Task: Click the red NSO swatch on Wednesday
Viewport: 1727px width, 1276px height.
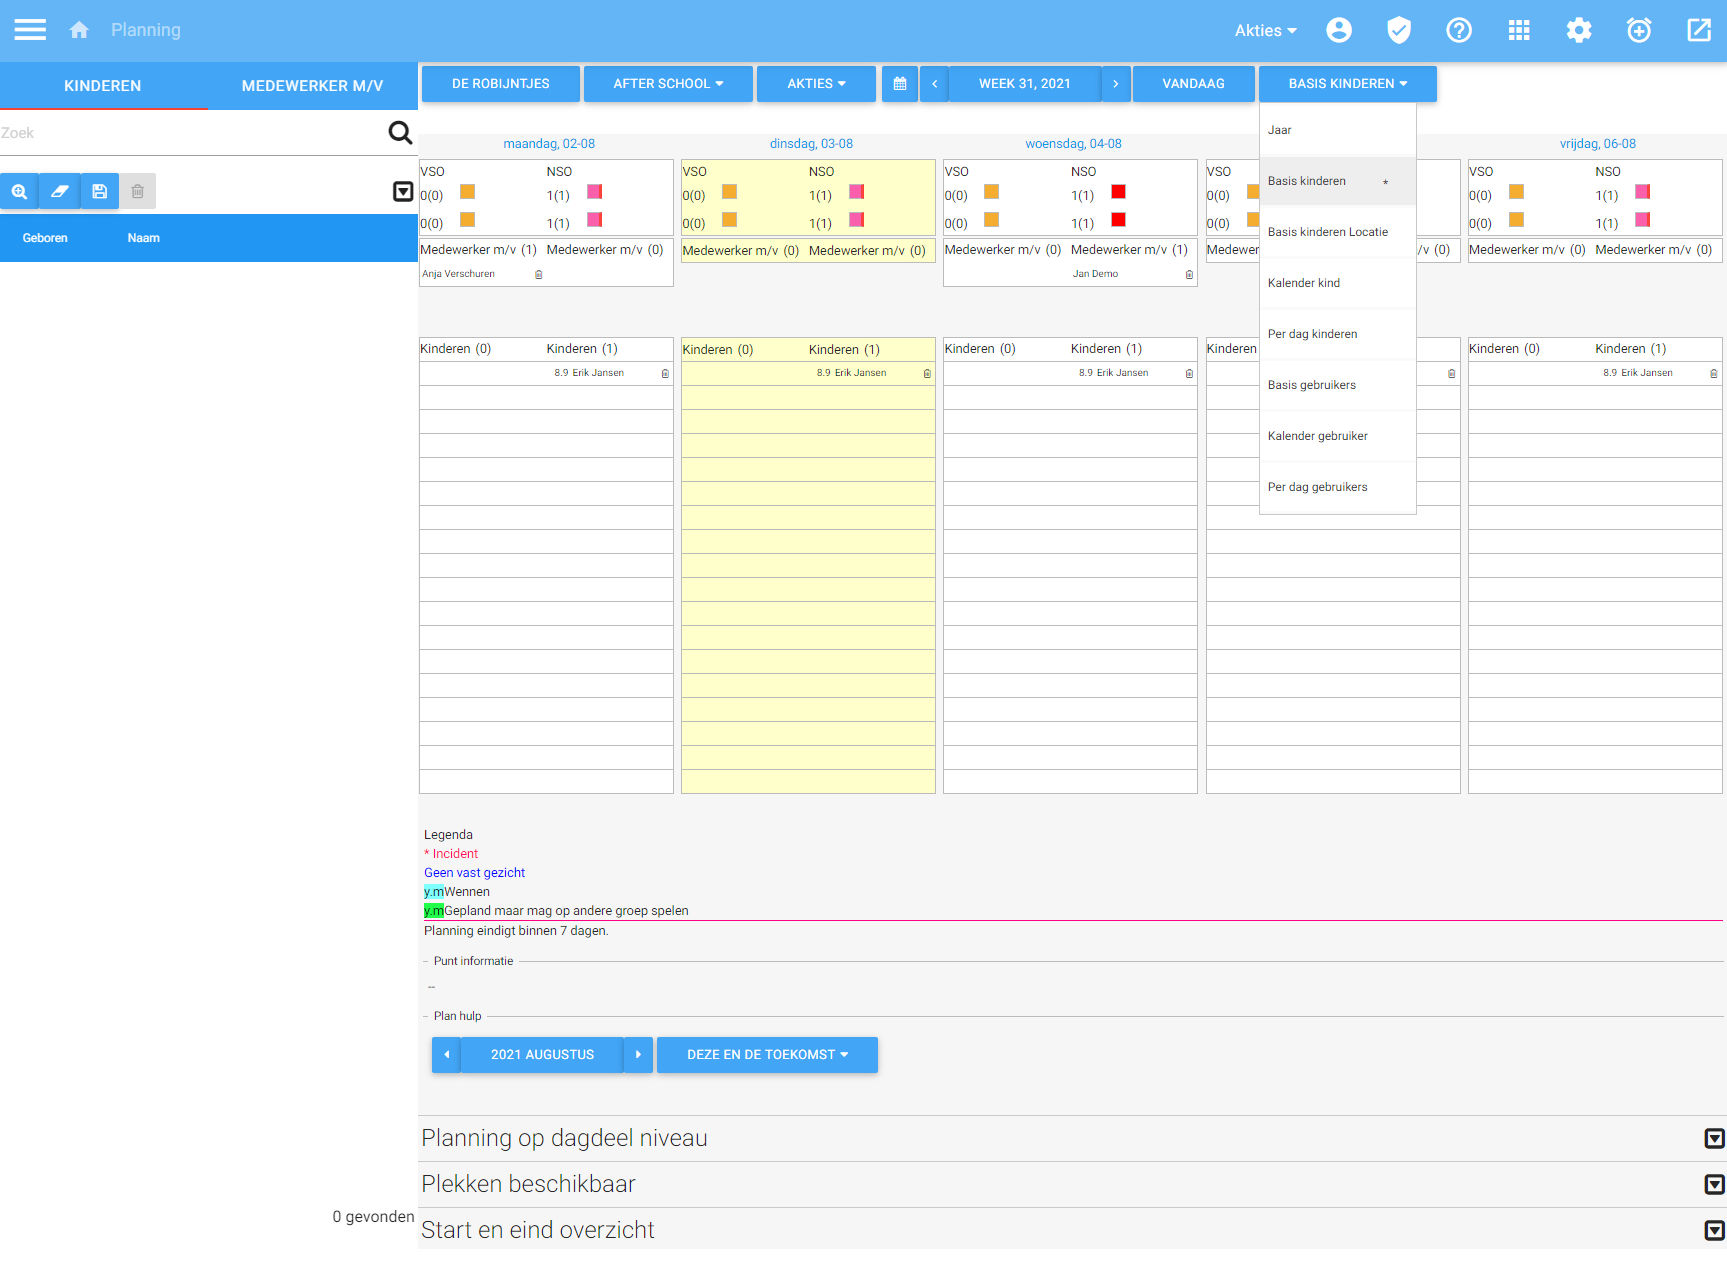Action: tap(1118, 192)
